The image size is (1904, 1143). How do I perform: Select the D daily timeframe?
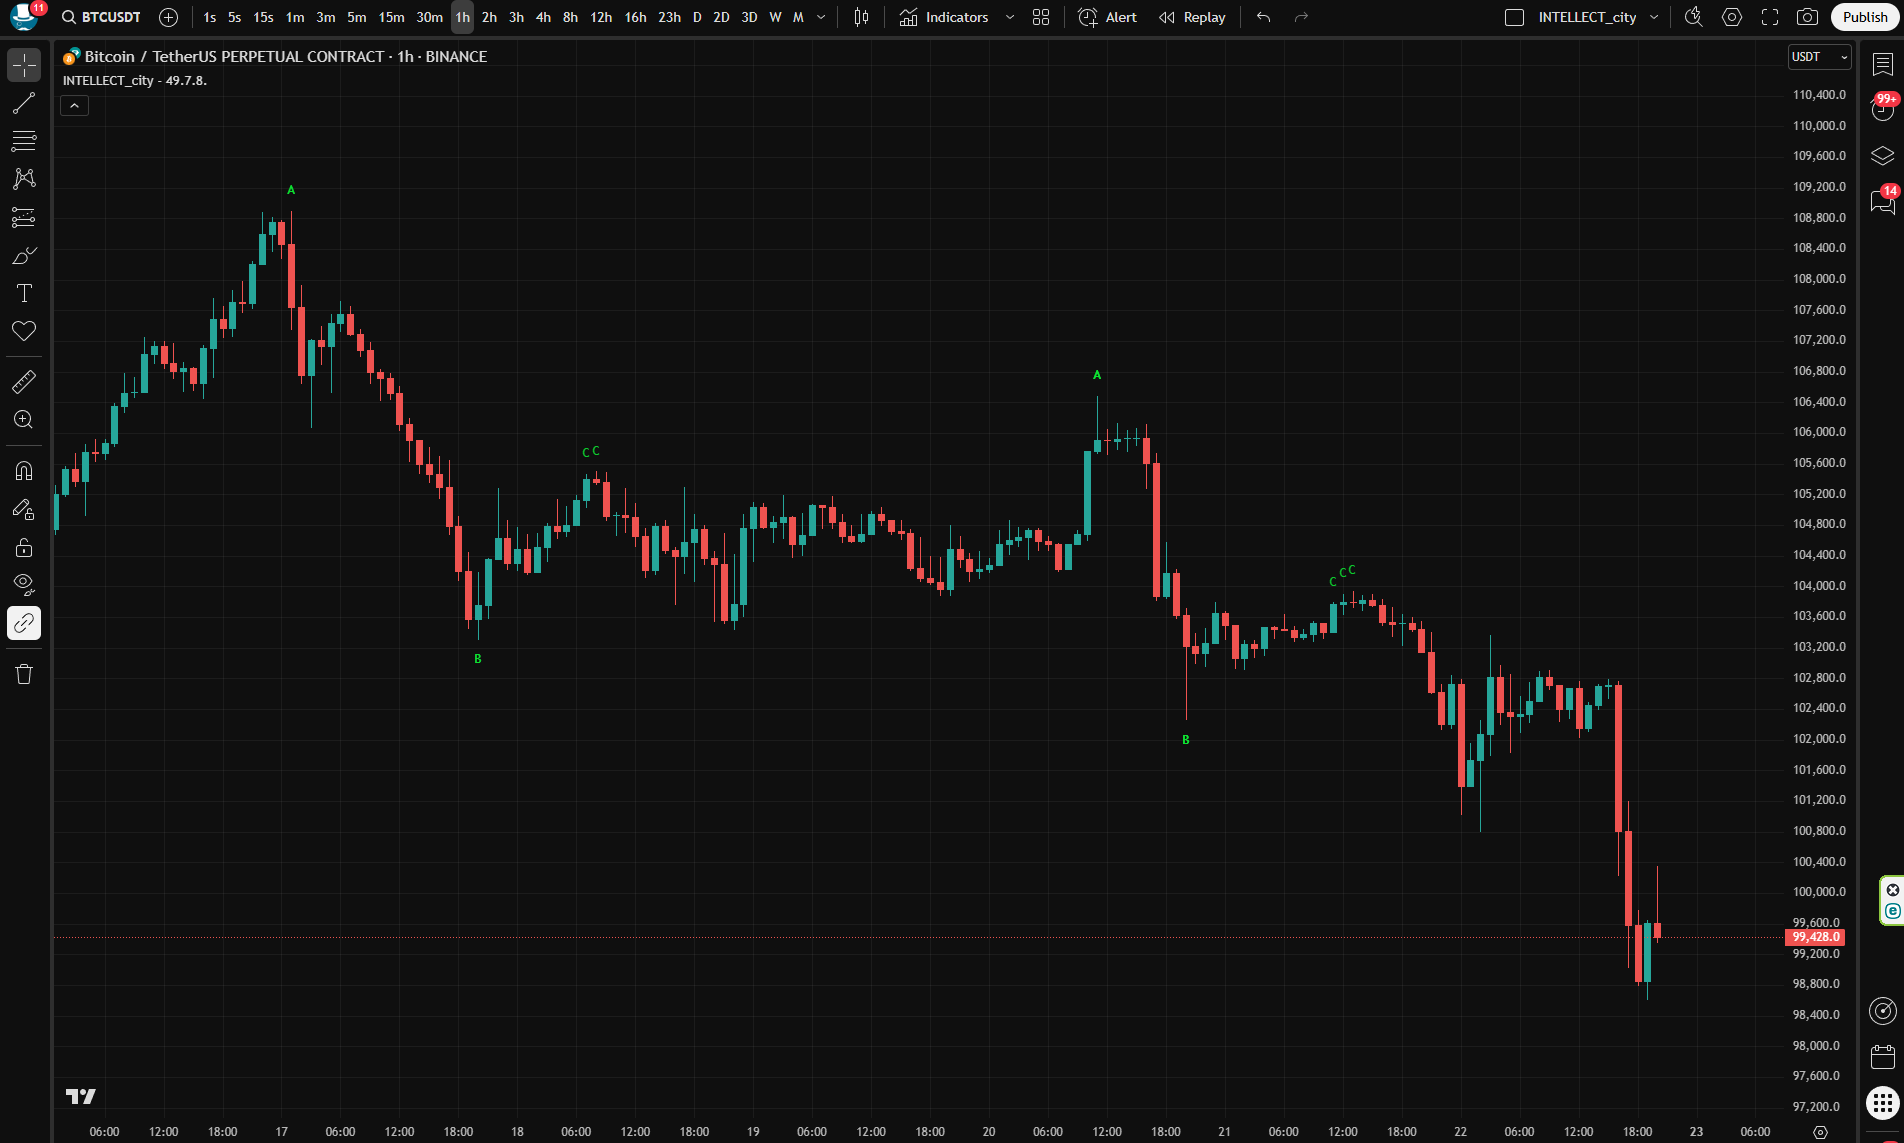pyautogui.click(x=697, y=17)
